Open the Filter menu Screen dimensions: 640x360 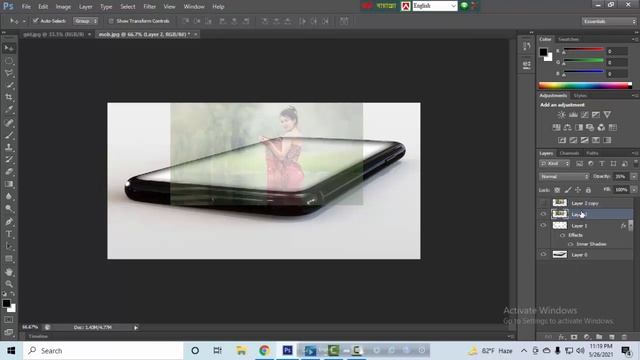pos(149,7)
